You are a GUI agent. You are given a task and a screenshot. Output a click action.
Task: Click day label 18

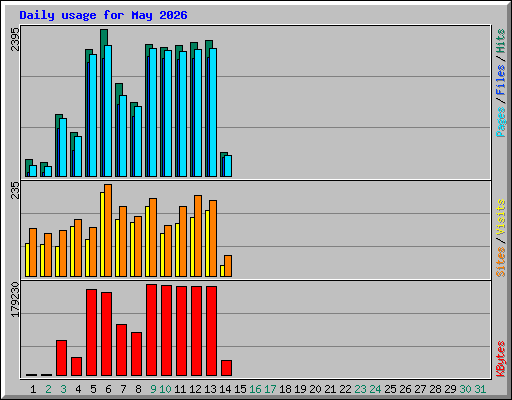point(285,389)
